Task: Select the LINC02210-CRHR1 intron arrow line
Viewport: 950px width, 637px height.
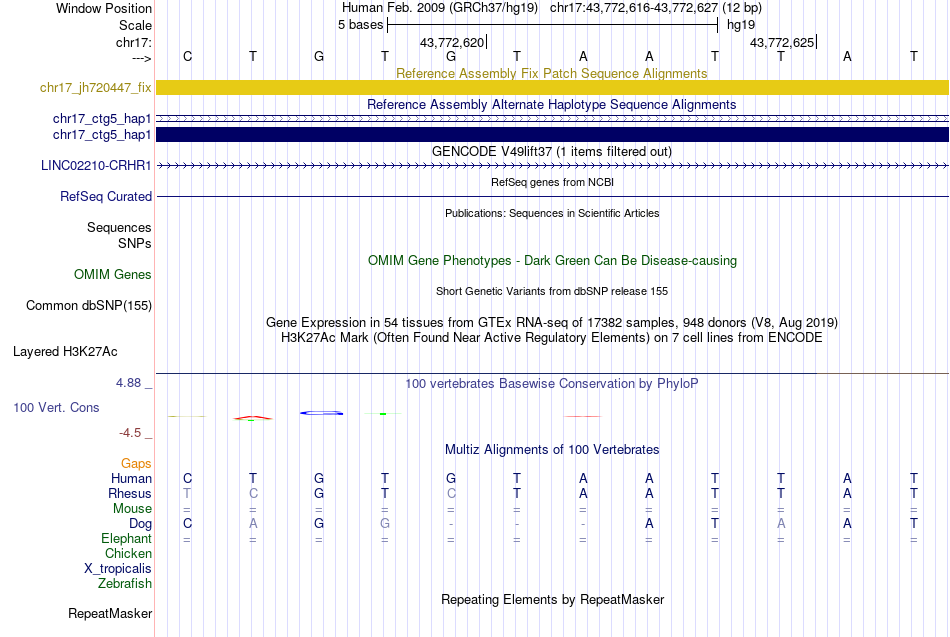Action: [552, 165]
